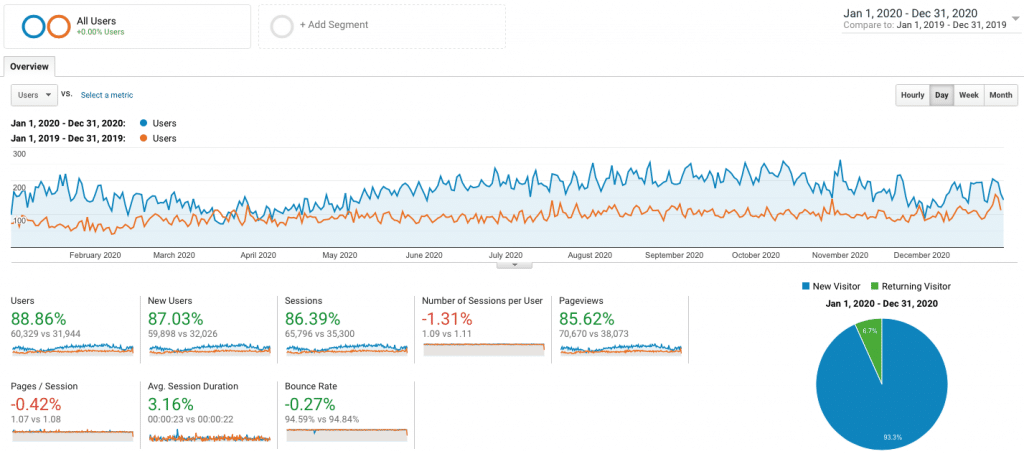Viewport: 1024px width, 454px height.
Task: Select the Week granularity button
Action: (x=968, y=95)
